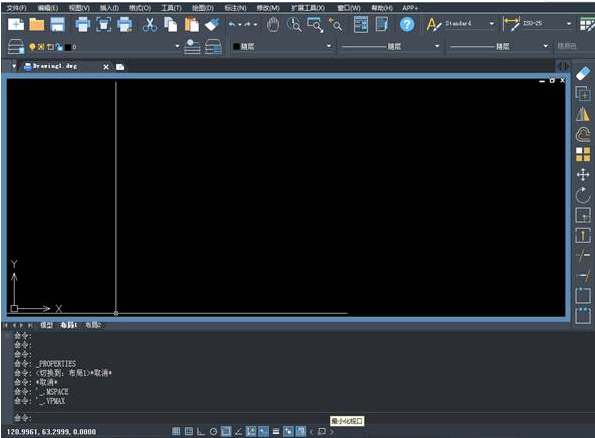595x438 pixels.
Task: Expand the Standard text style dropdown
Action: pos(491,24)
